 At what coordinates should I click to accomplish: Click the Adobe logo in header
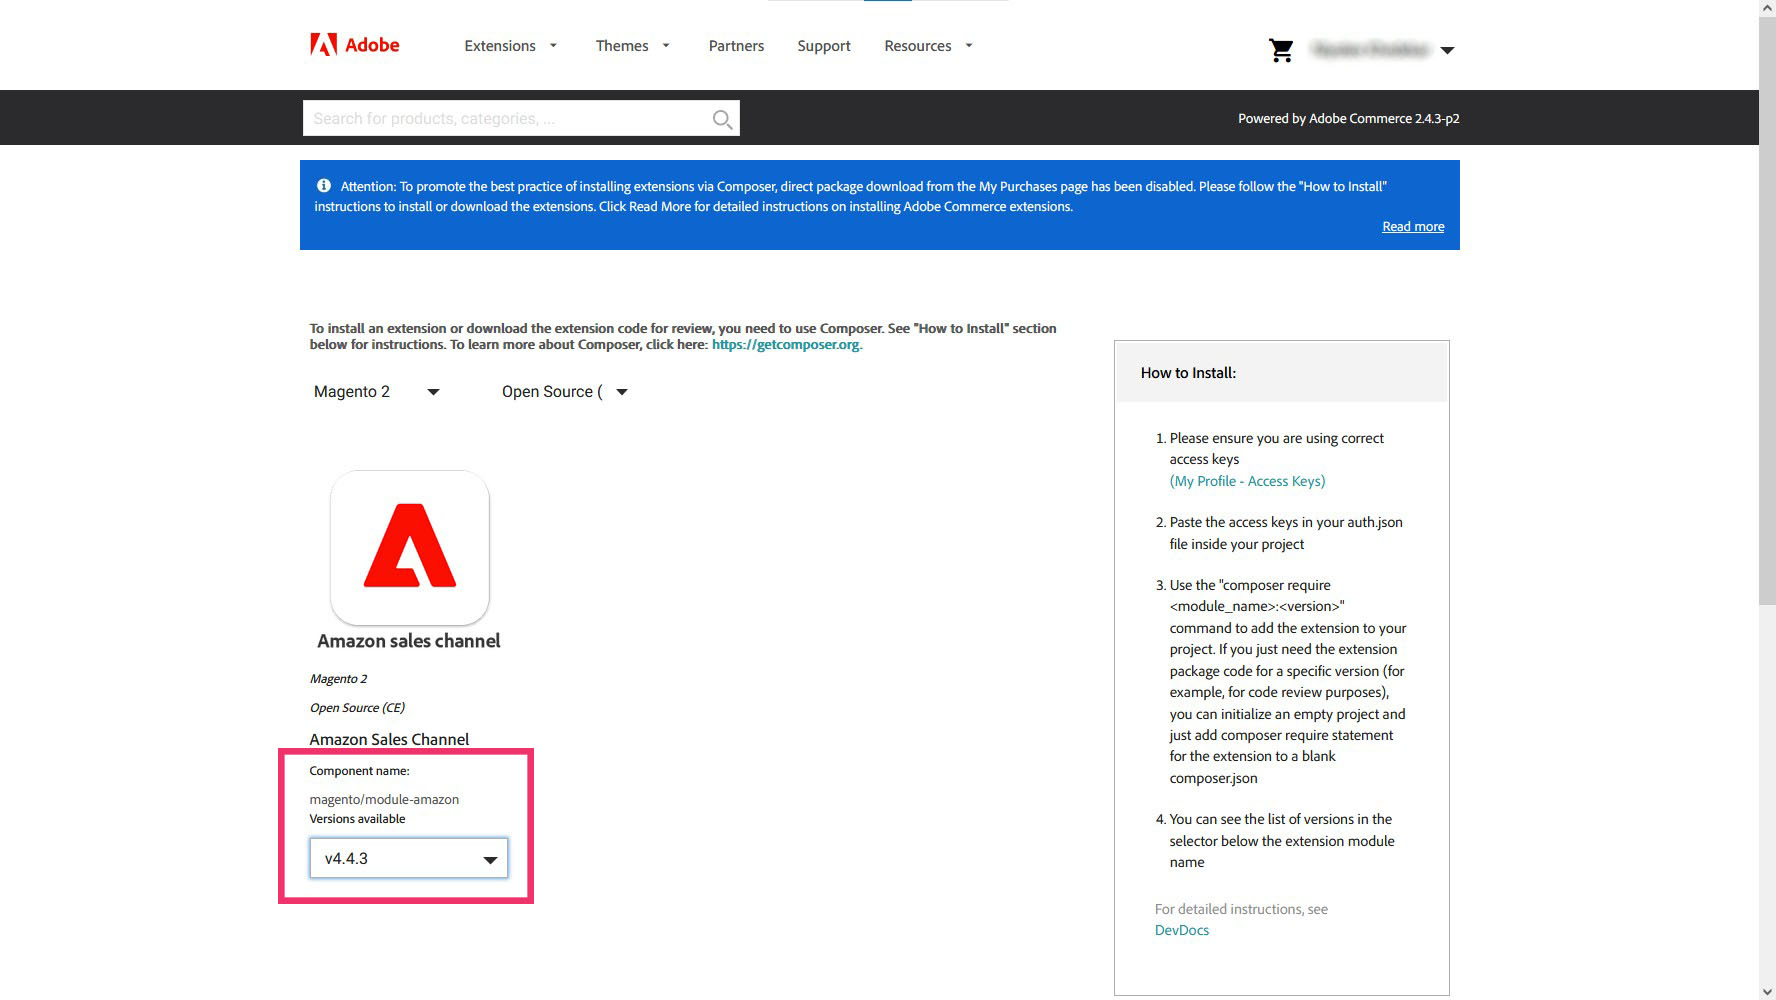355,45
